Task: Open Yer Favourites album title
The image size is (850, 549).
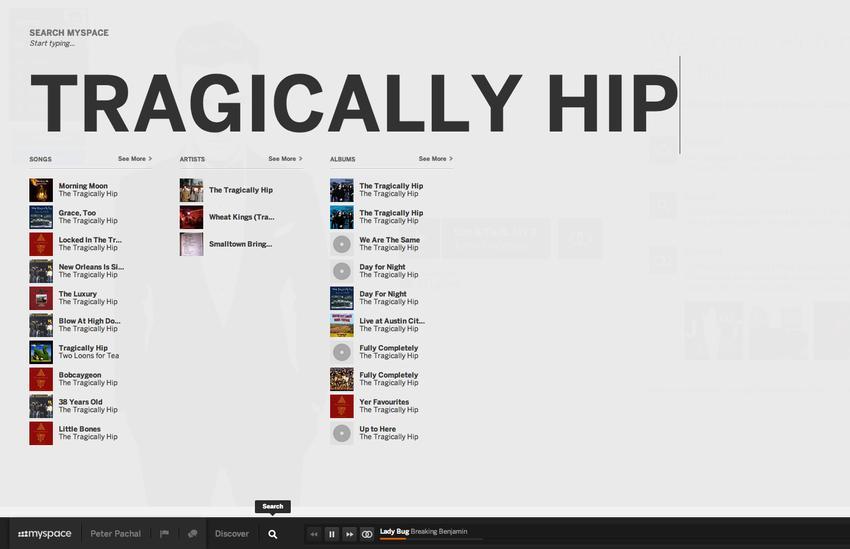Action: 384,402
